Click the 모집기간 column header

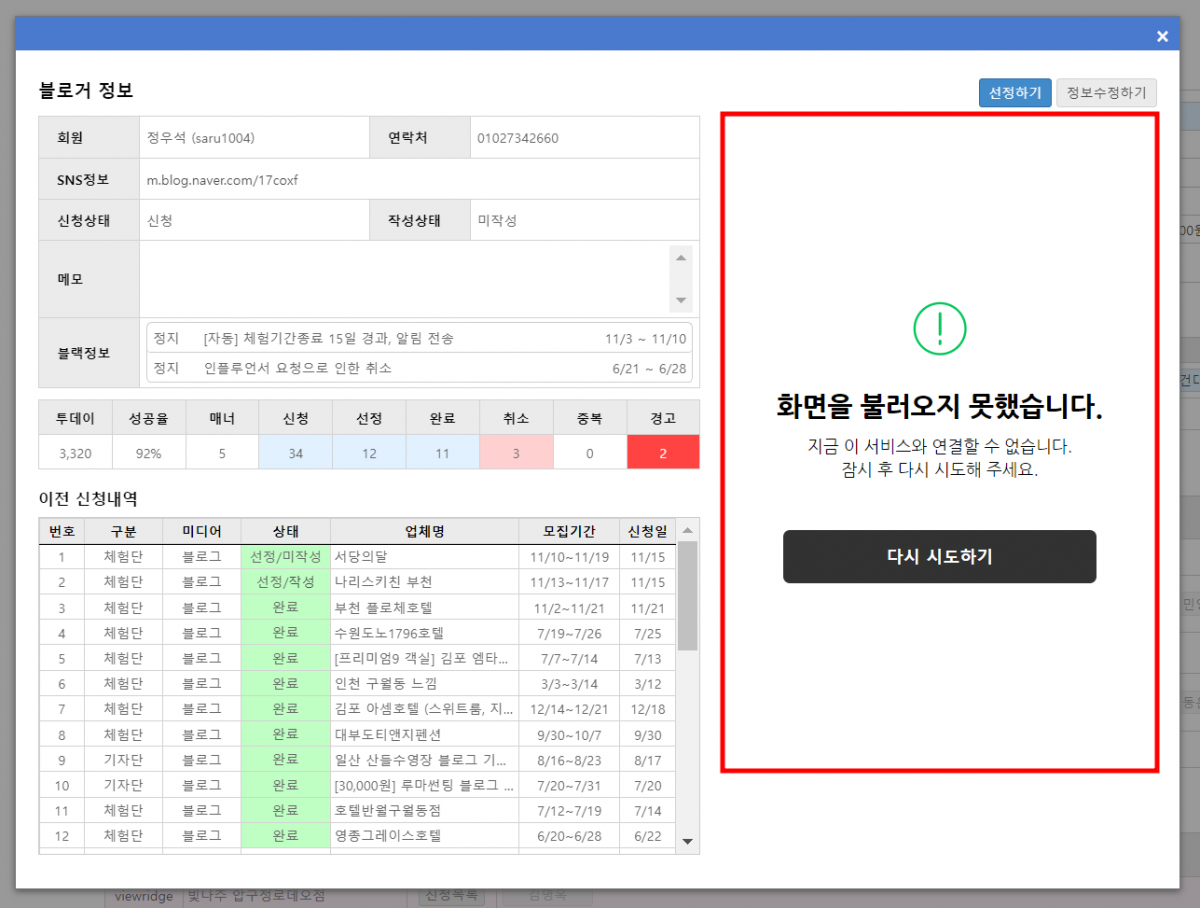pos(568,530)
